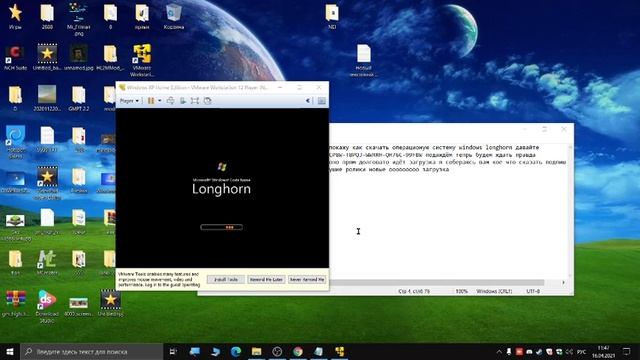This screenshot has width=640, height=360.
Task: Open the NCH Suite shortcut
Action: [x=15, y=58]
